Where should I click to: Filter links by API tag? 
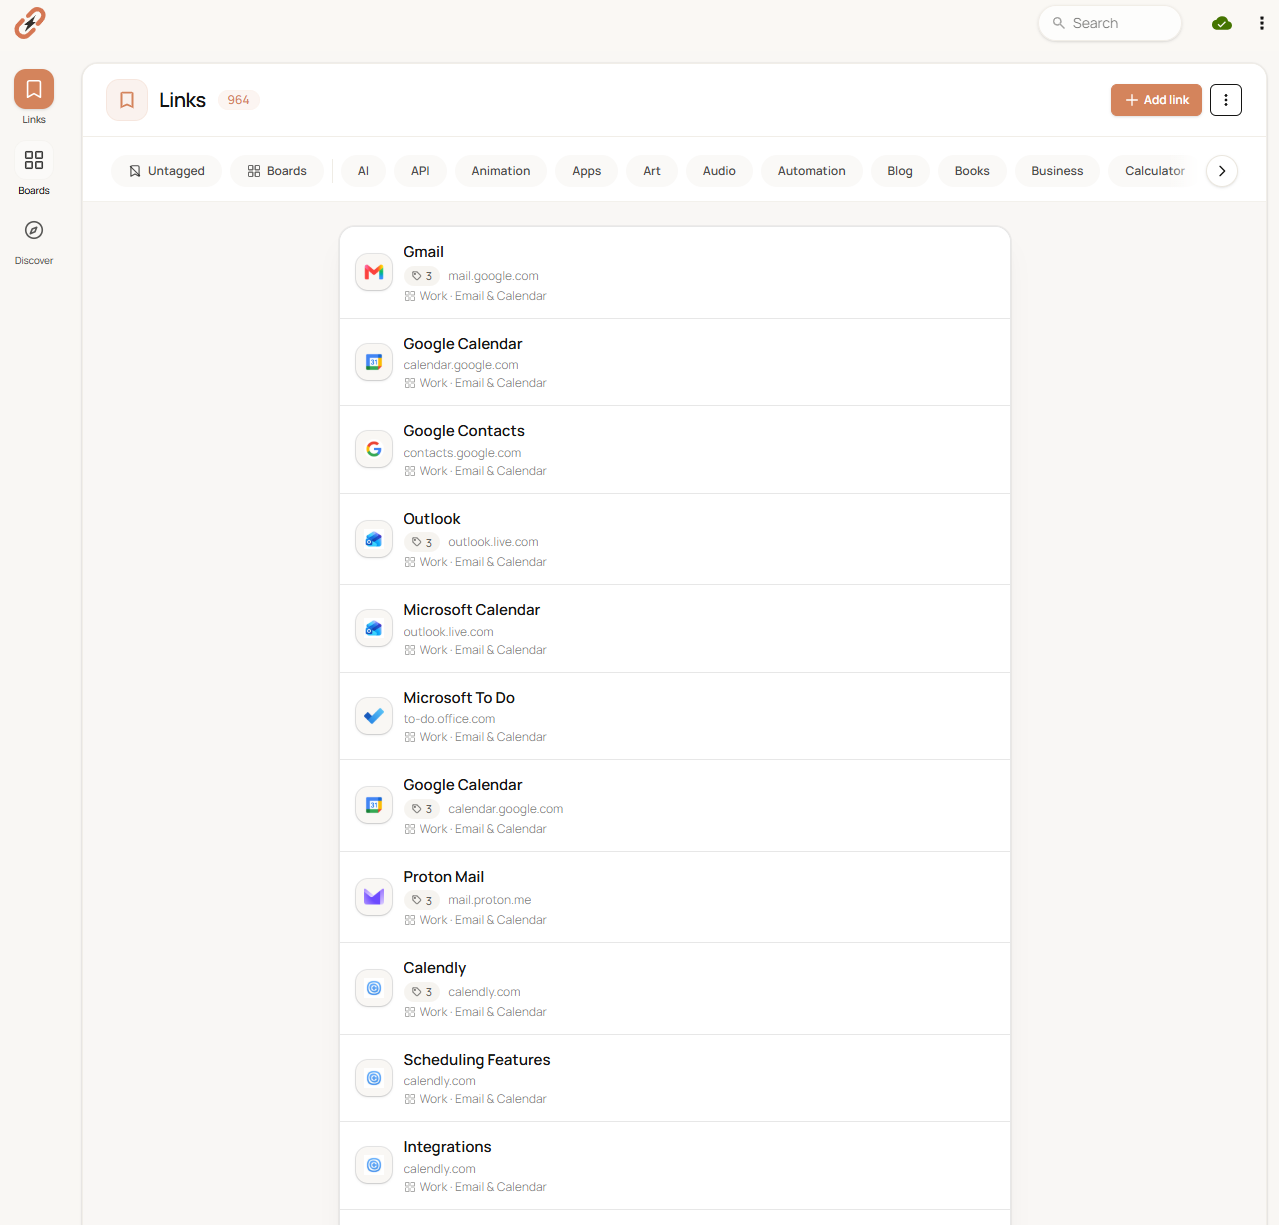(x=420, y=171)
